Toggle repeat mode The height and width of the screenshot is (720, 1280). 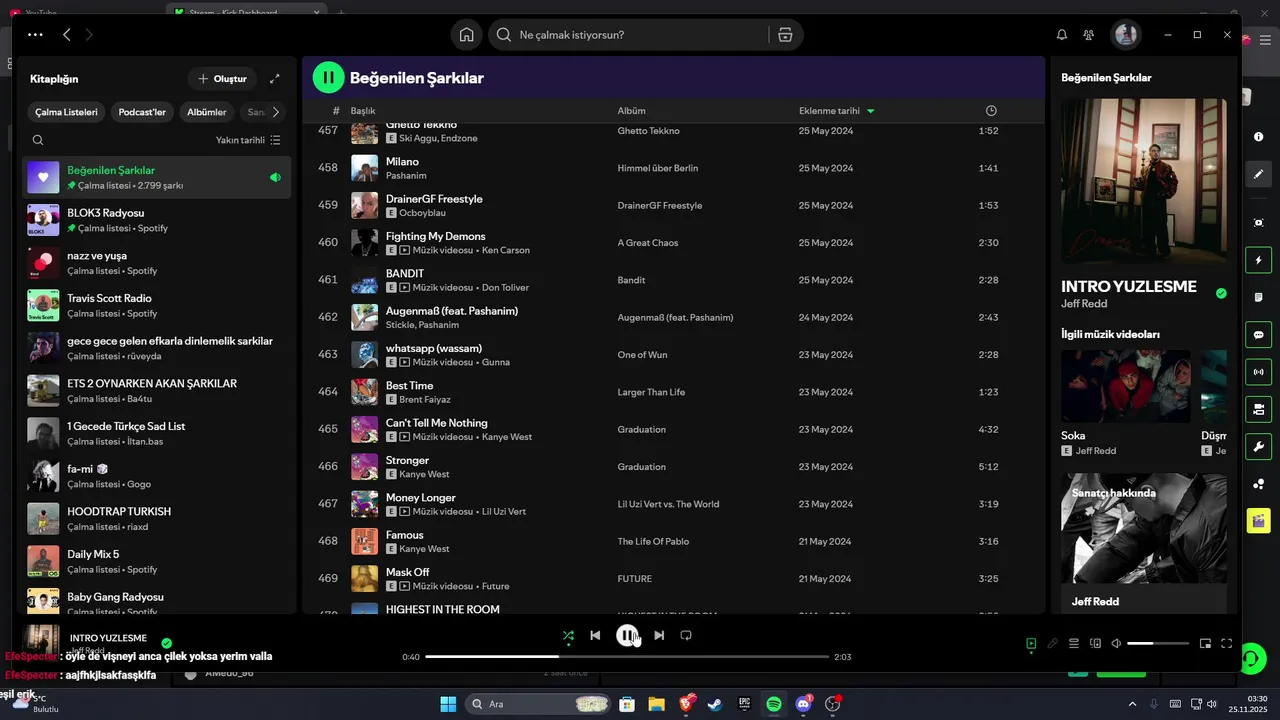pos(686,635)
